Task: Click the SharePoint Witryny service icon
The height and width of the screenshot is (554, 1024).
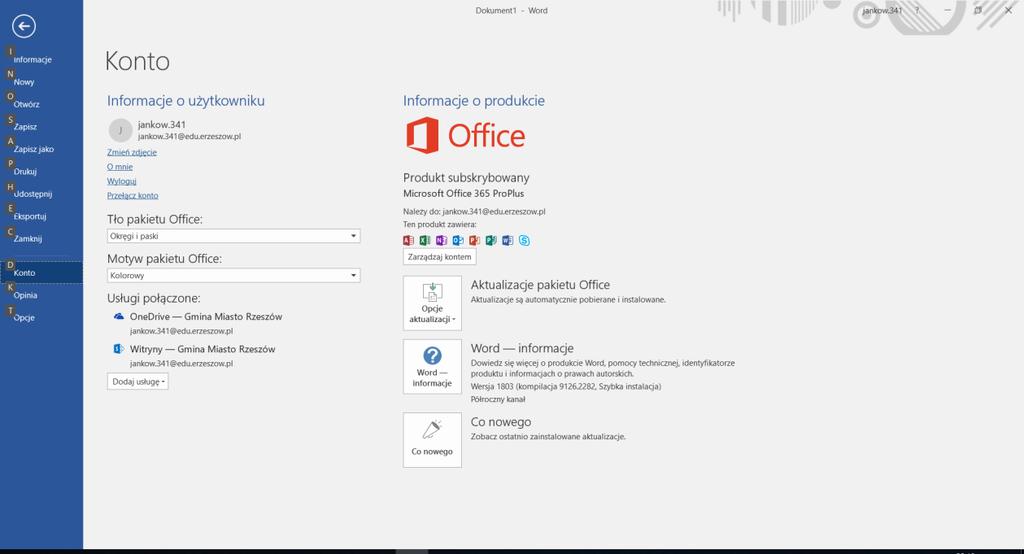Action: (x=119, y=349)
